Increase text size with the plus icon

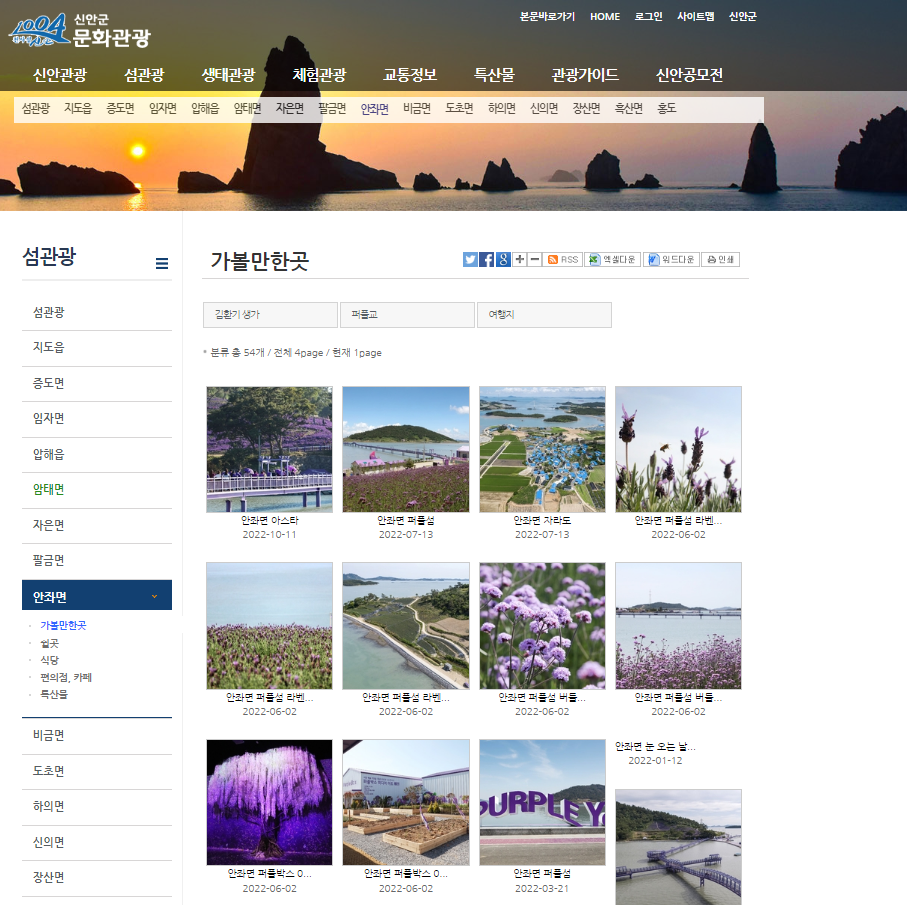tap(519, 259)
